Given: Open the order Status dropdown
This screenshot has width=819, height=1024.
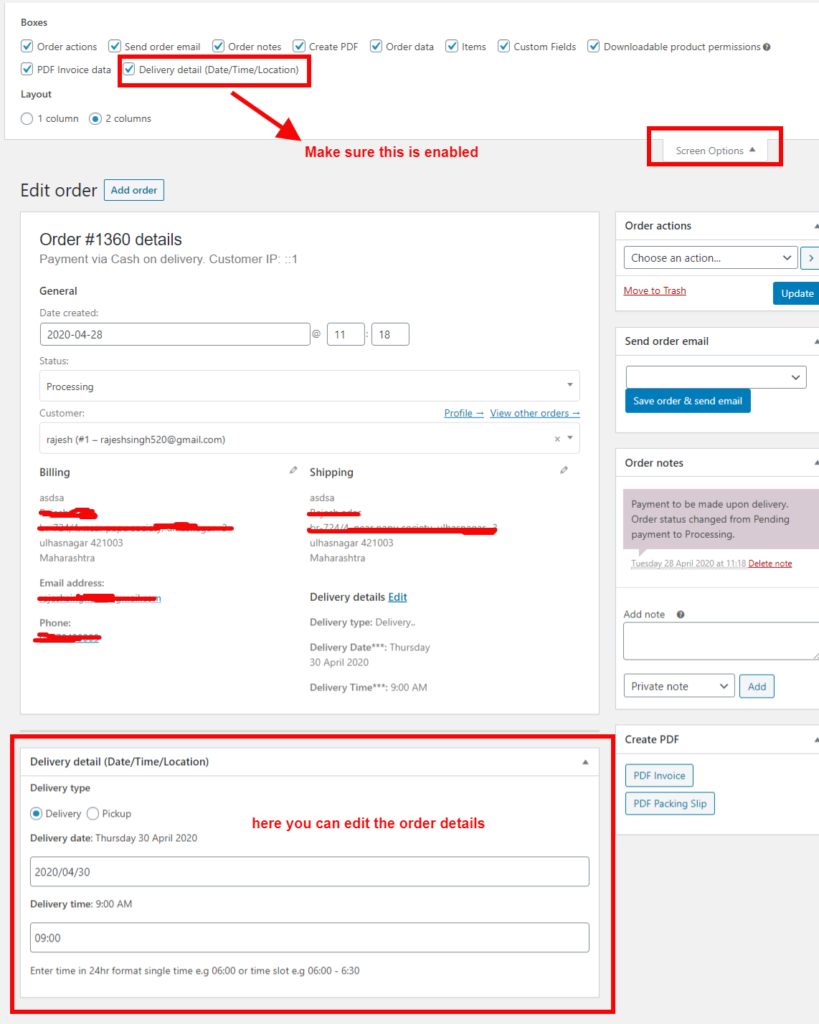Looking at the screenshot, I should (309, 386).
